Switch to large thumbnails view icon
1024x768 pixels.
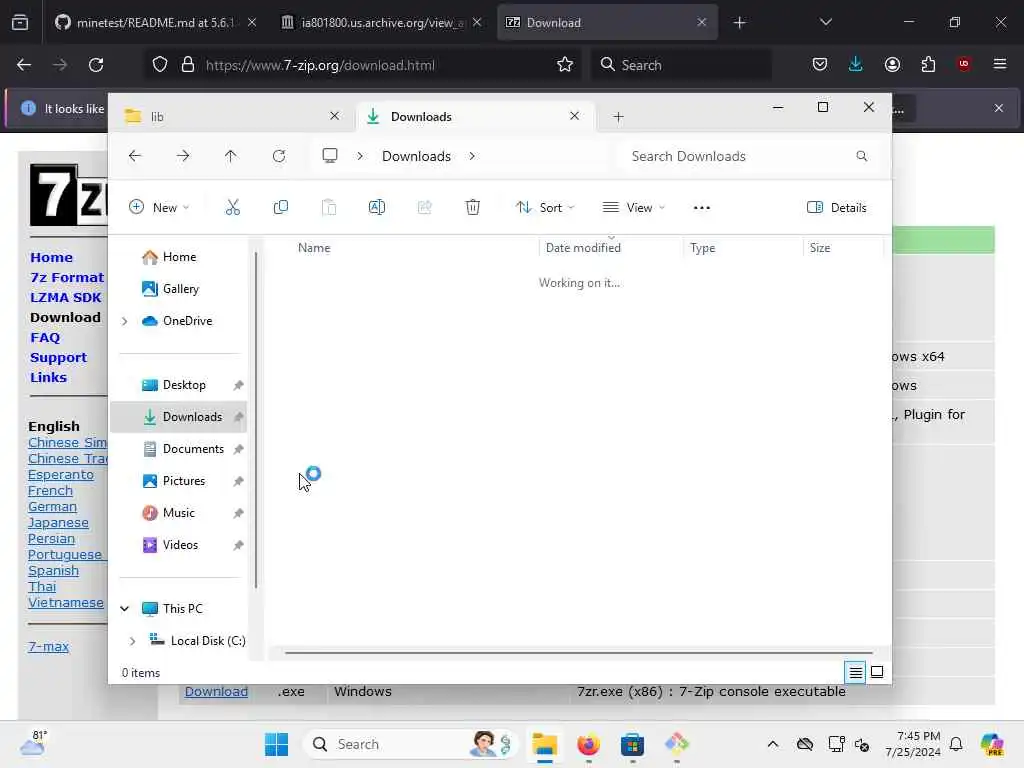click(x=877, y=672)
